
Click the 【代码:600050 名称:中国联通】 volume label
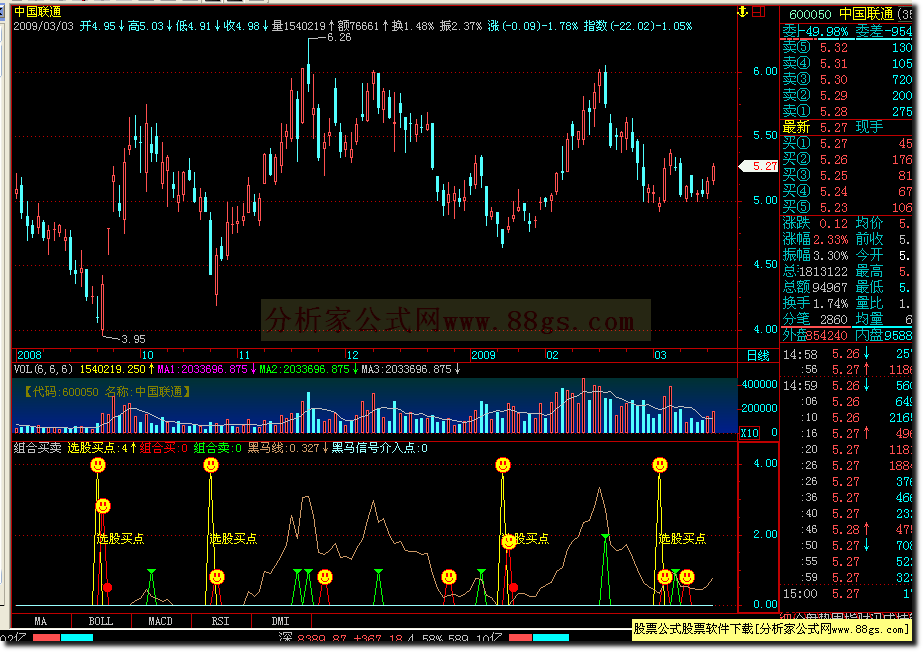point(107,393)
